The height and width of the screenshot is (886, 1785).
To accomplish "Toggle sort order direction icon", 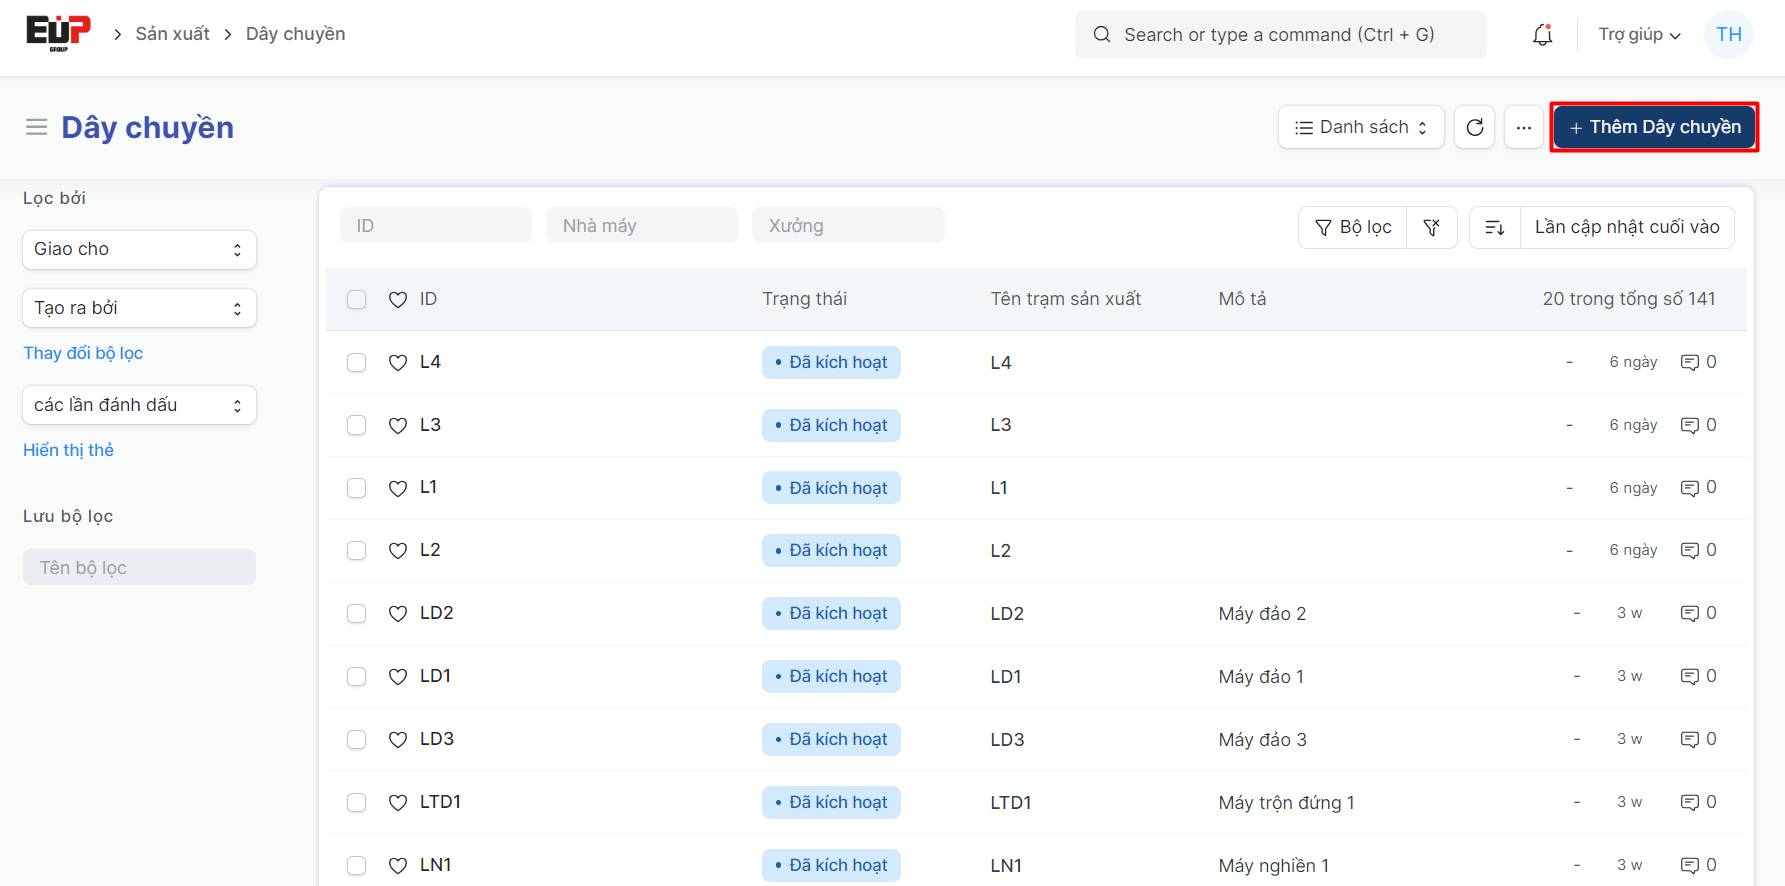I will [x=1495, y=227].
